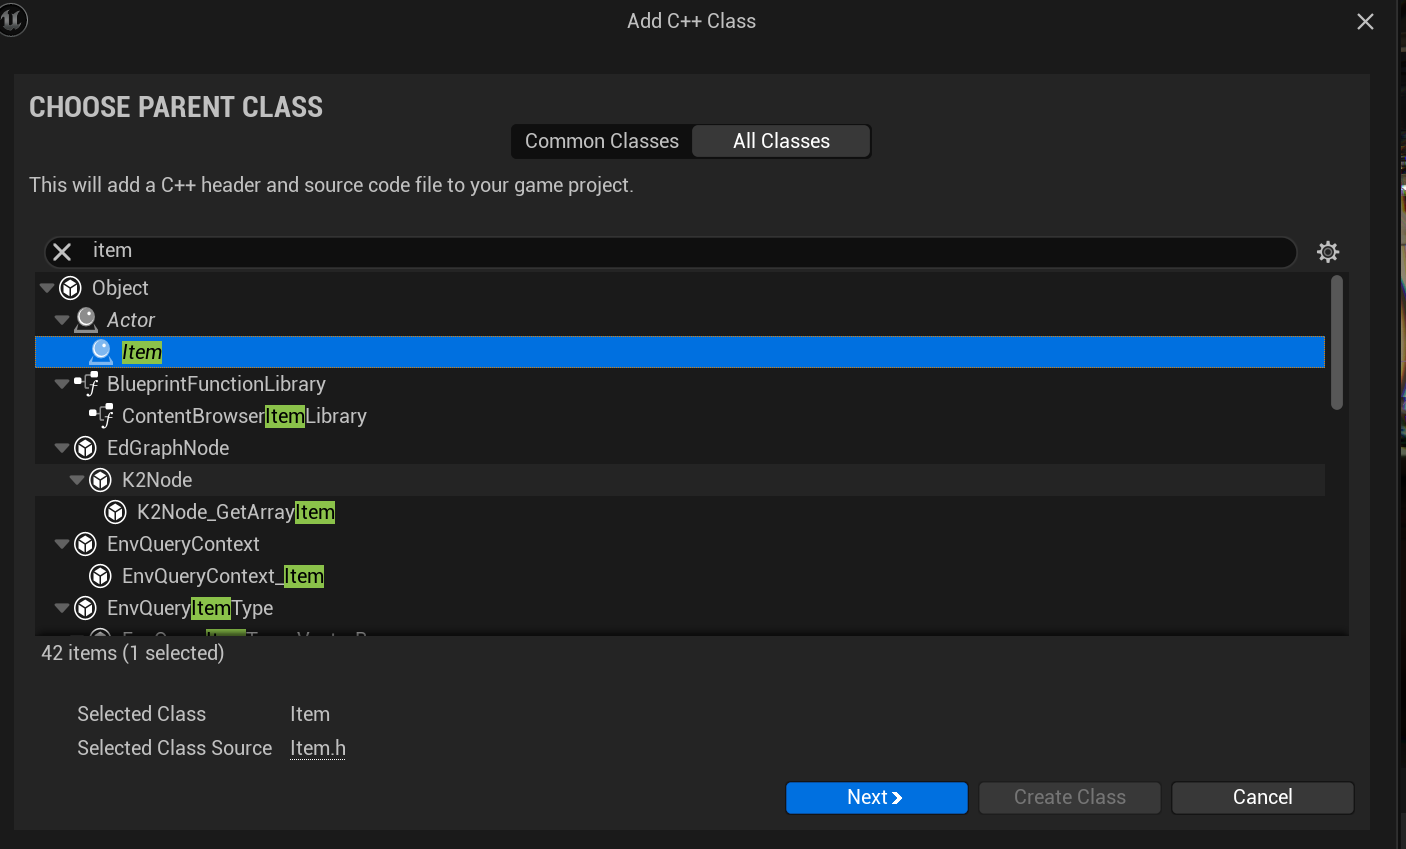The width and height of the screenshot is (1406, 849).
Task: Switch to Common Classes tab
Action: click(602, 141)
